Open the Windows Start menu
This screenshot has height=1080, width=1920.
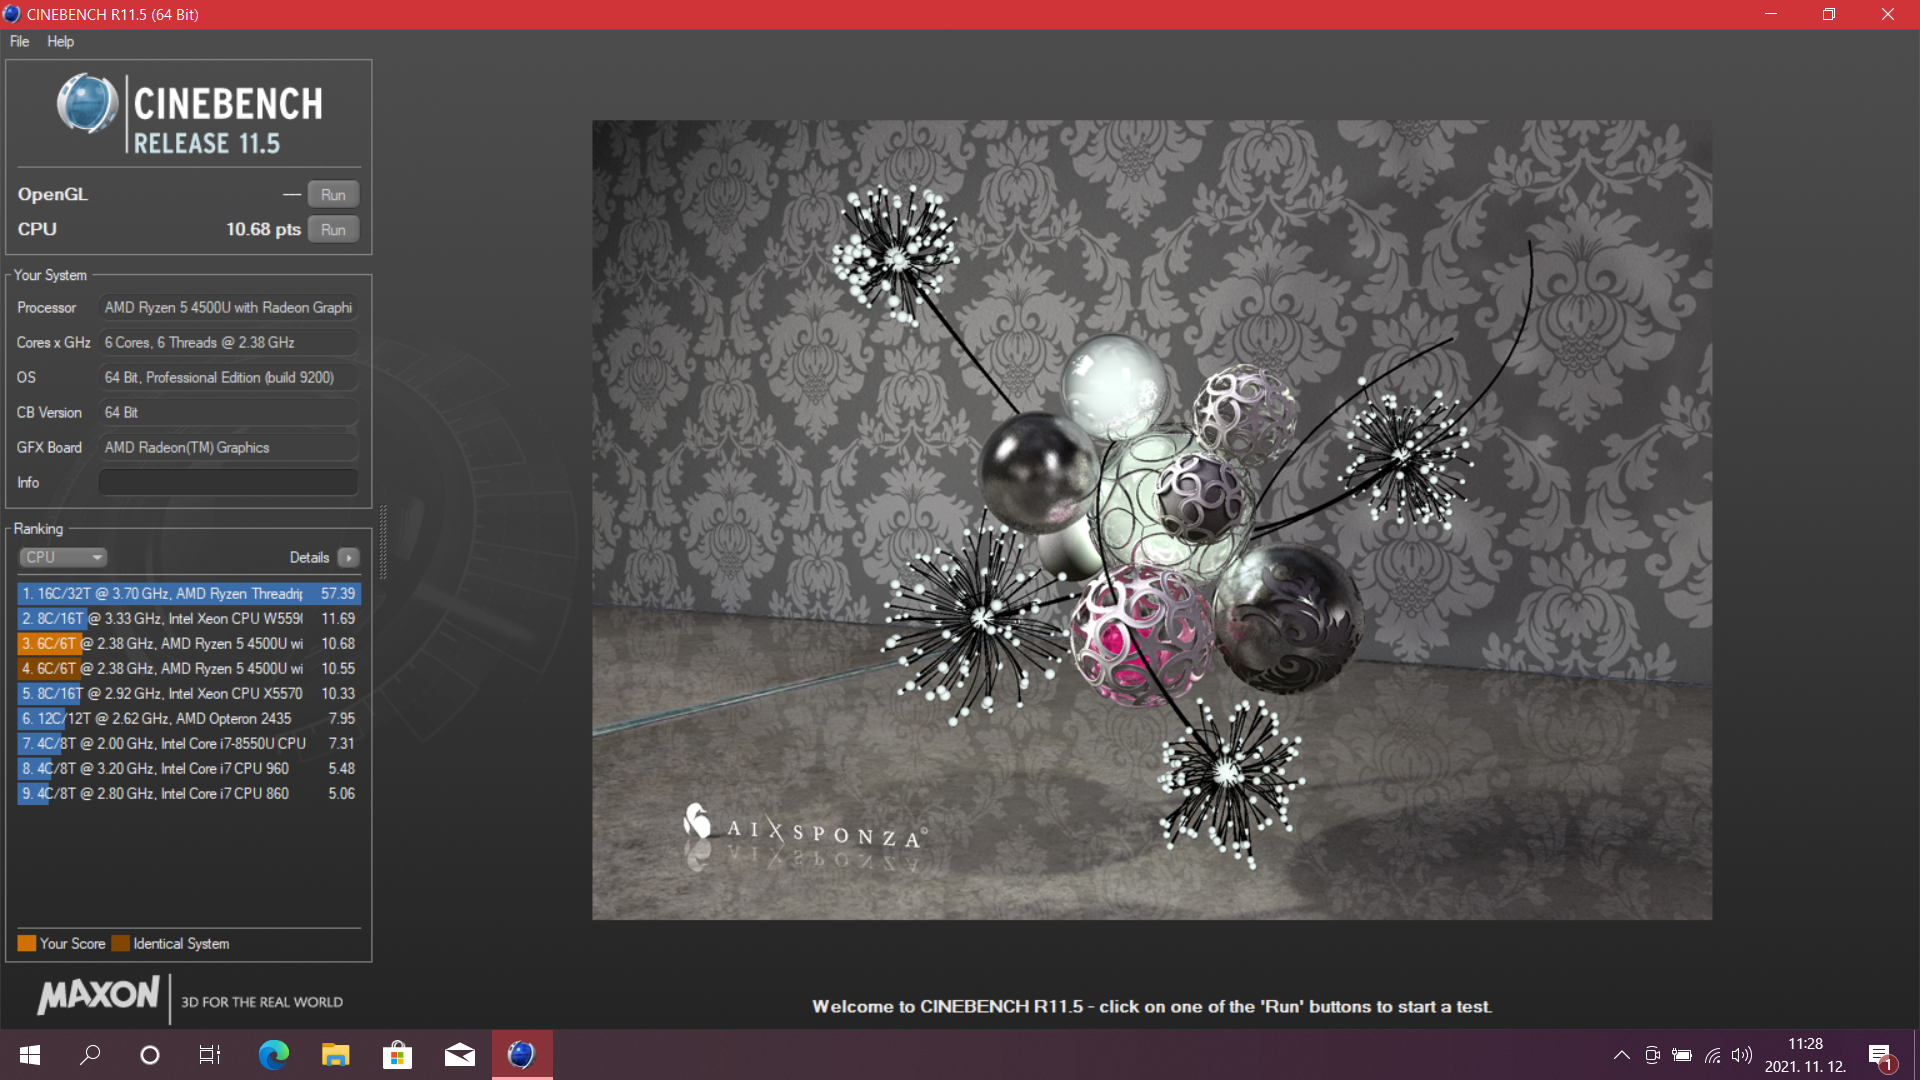click(x=30, y=1055)
